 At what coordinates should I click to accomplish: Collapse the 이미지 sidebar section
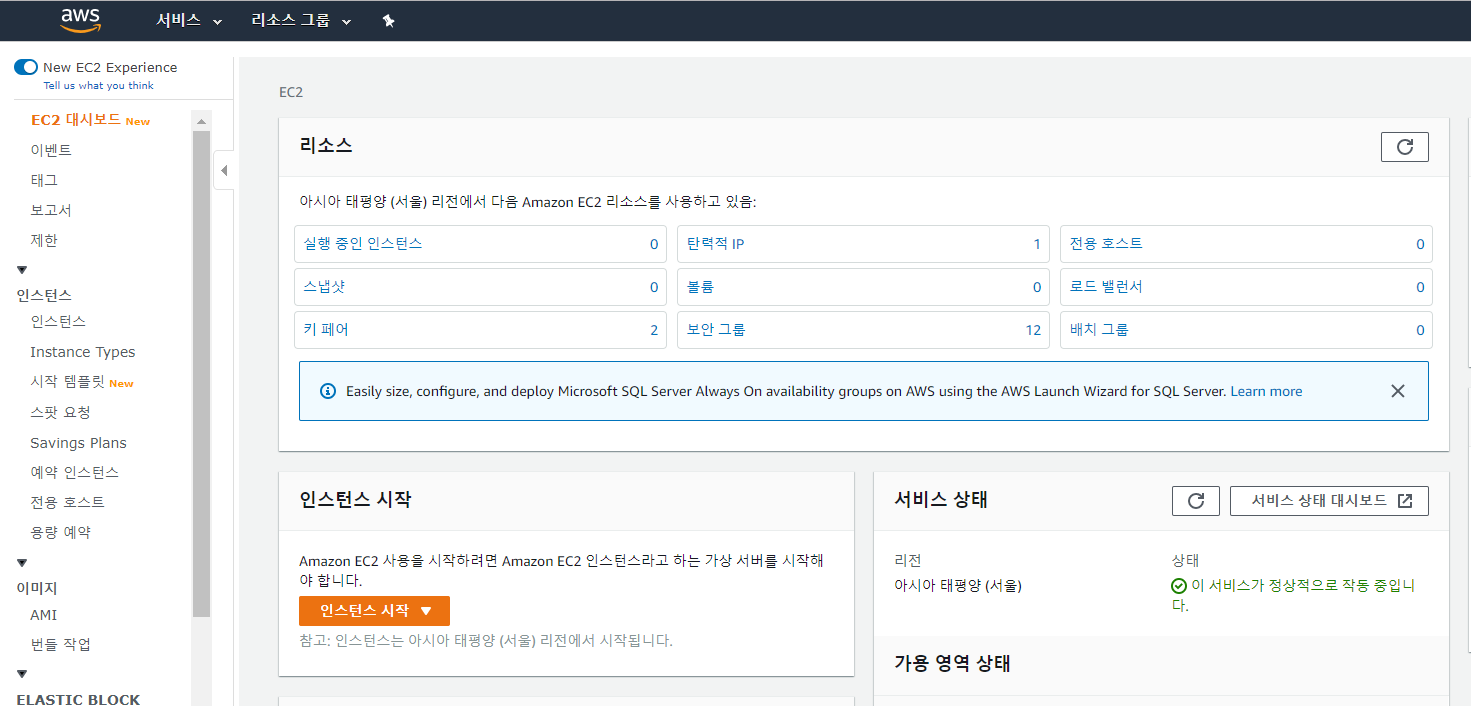tap(22, 563)
